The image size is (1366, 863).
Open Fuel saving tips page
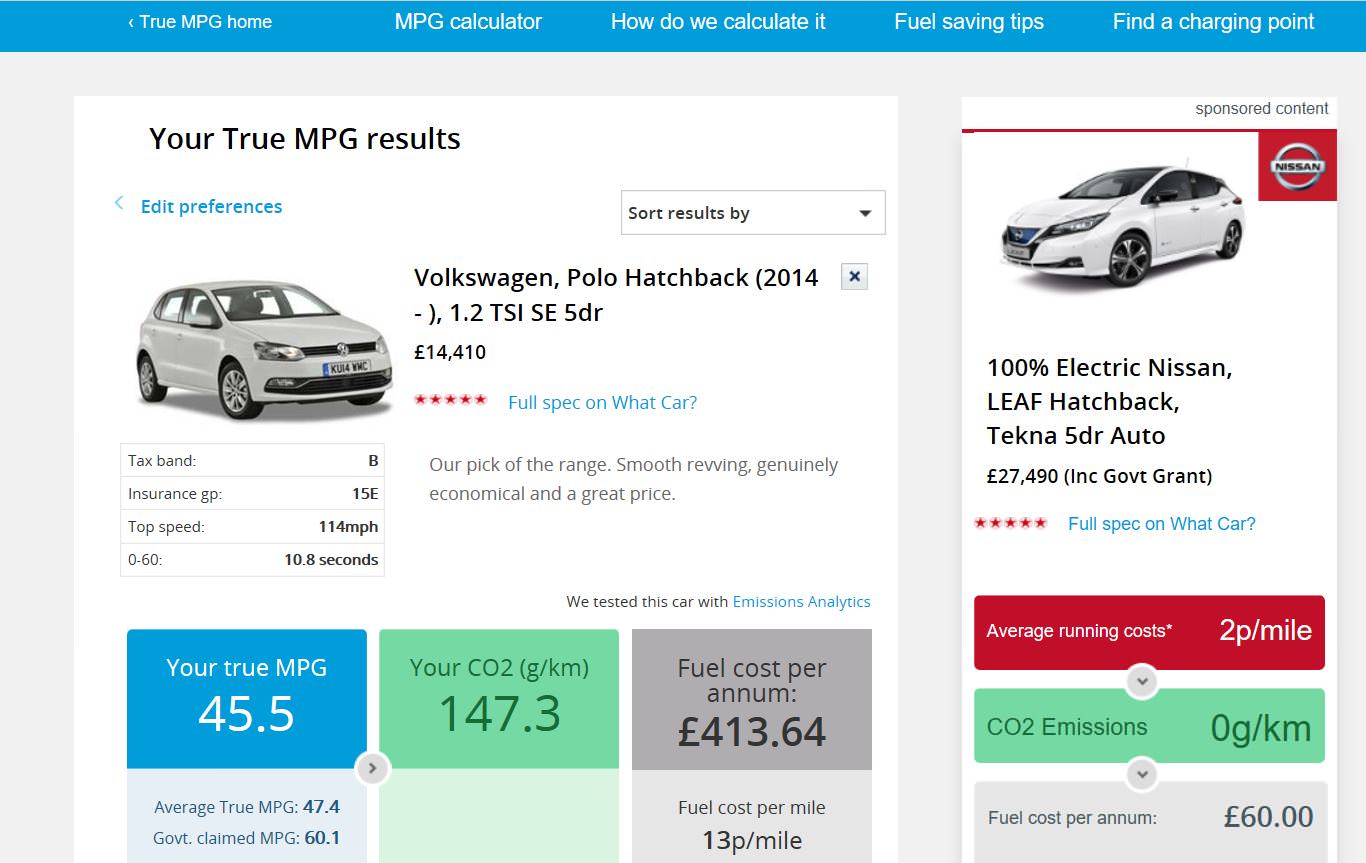tap(969, 22)
